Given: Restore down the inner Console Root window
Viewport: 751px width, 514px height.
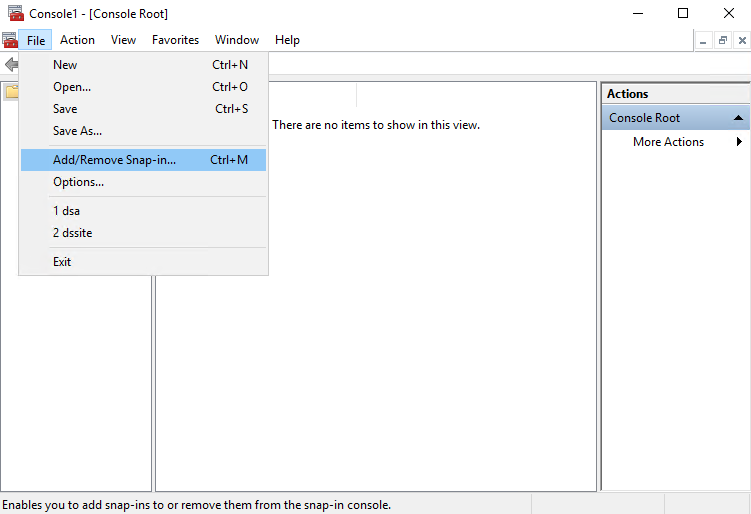Looking at the screenshot, I should click(722, 40).
